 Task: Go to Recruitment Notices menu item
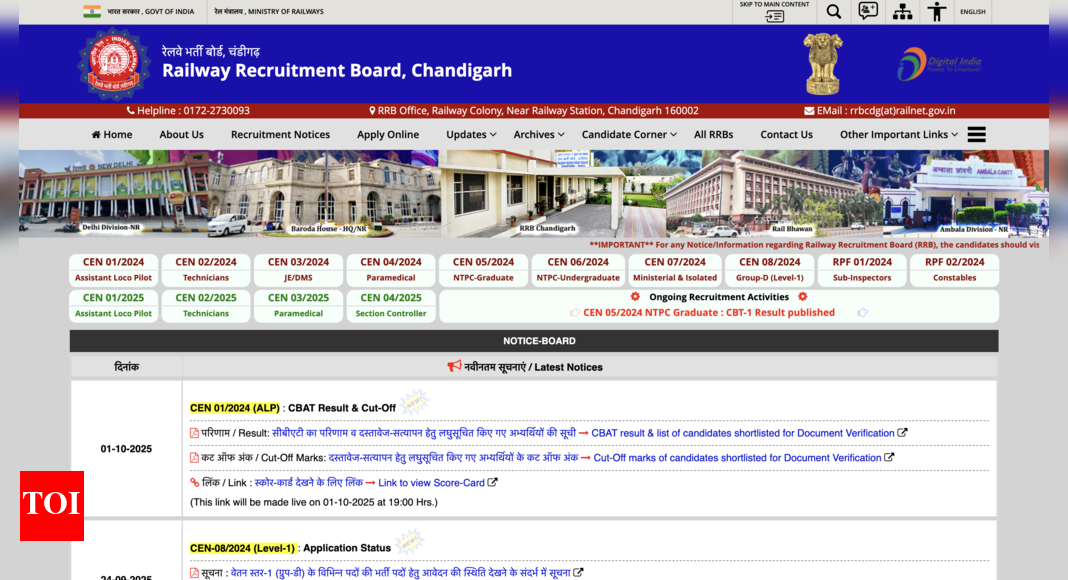pos(280,135)
